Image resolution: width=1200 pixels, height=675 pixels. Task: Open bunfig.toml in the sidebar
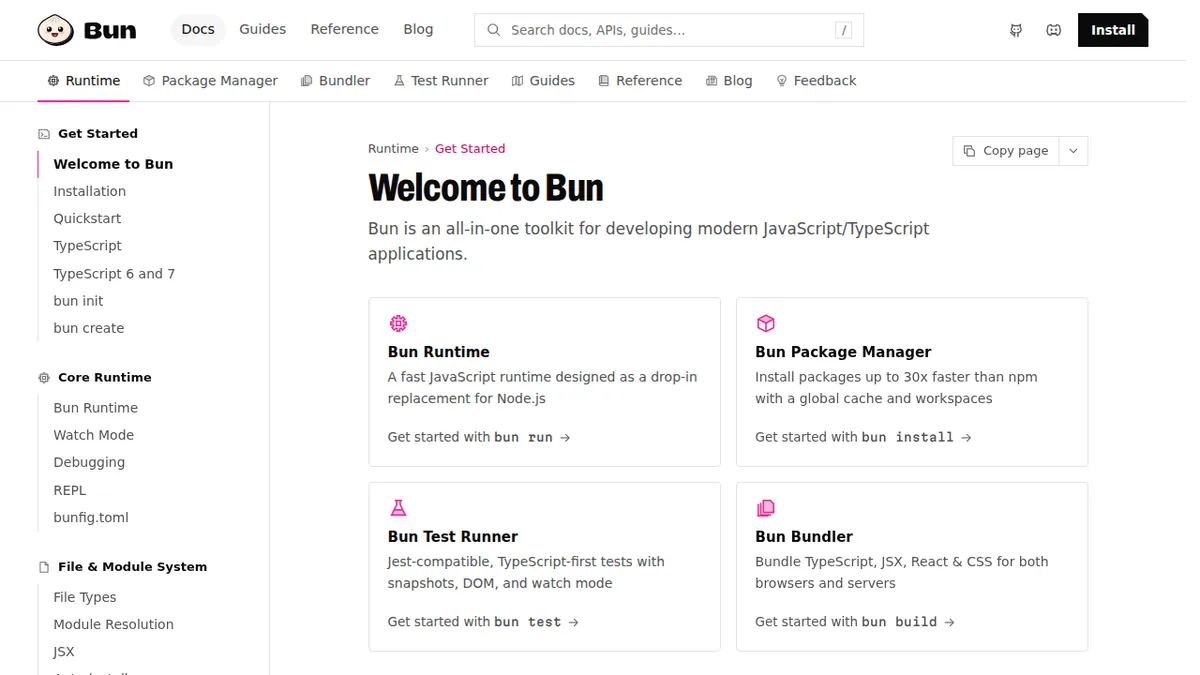[x=91, y=517]
